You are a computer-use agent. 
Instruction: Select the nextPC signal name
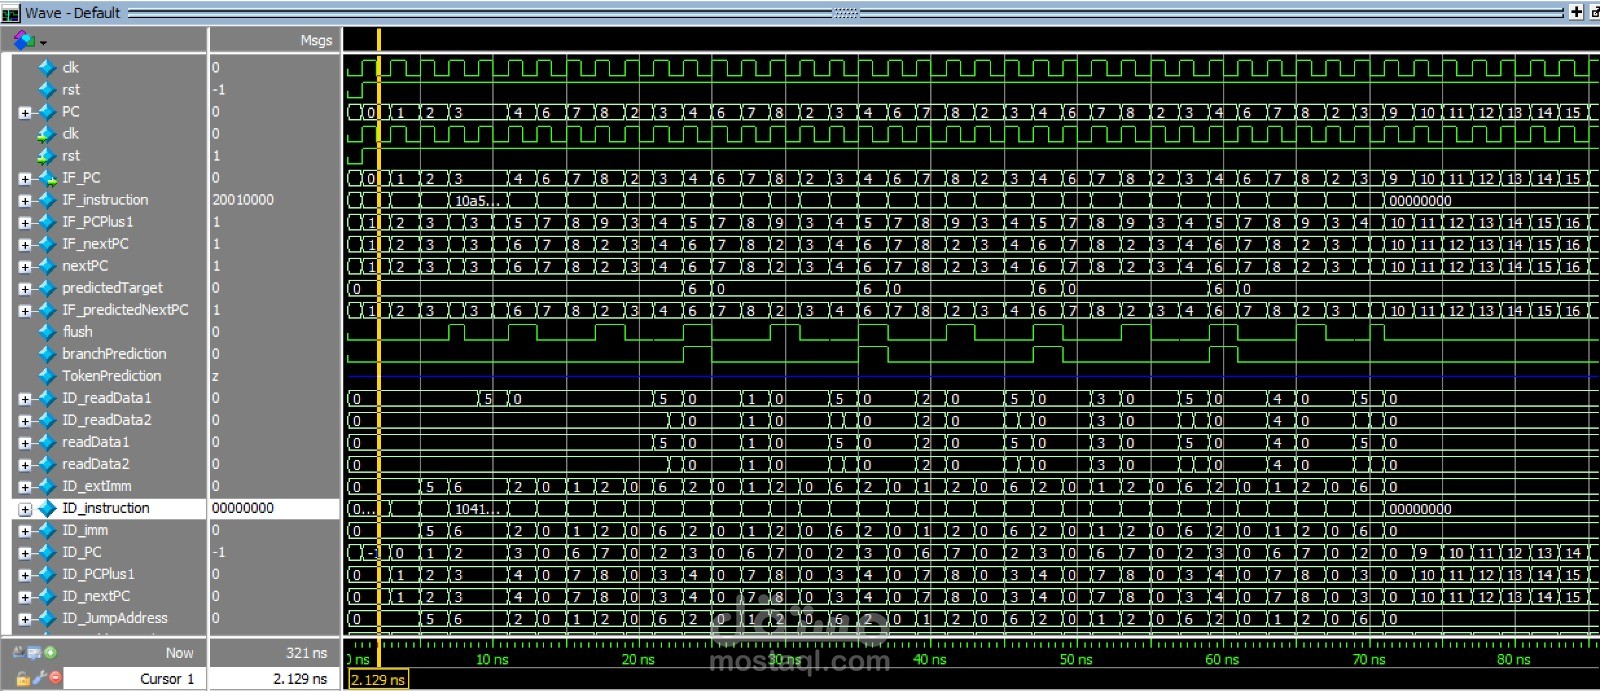pos(84,266)
